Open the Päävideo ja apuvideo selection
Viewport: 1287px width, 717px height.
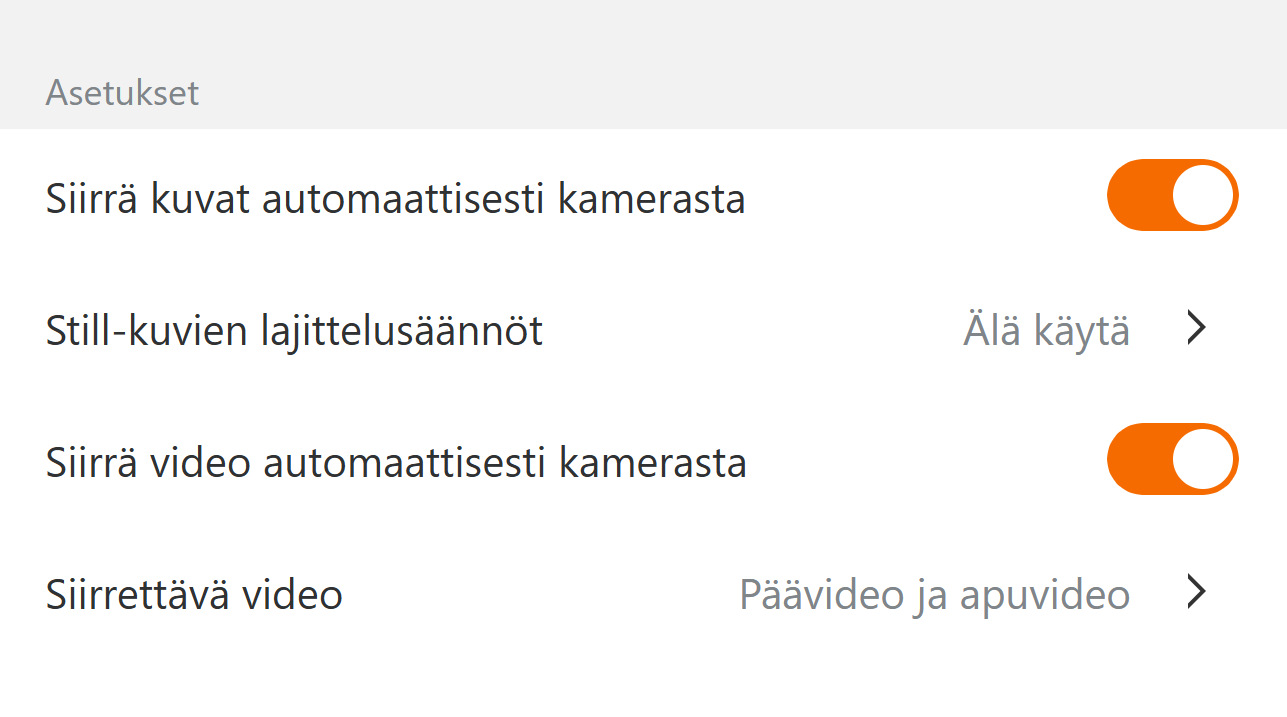934,595
